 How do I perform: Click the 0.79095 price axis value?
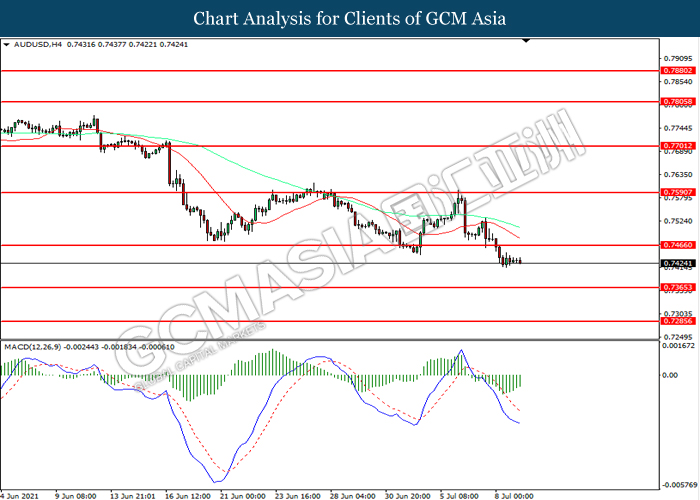coord(678,58)
